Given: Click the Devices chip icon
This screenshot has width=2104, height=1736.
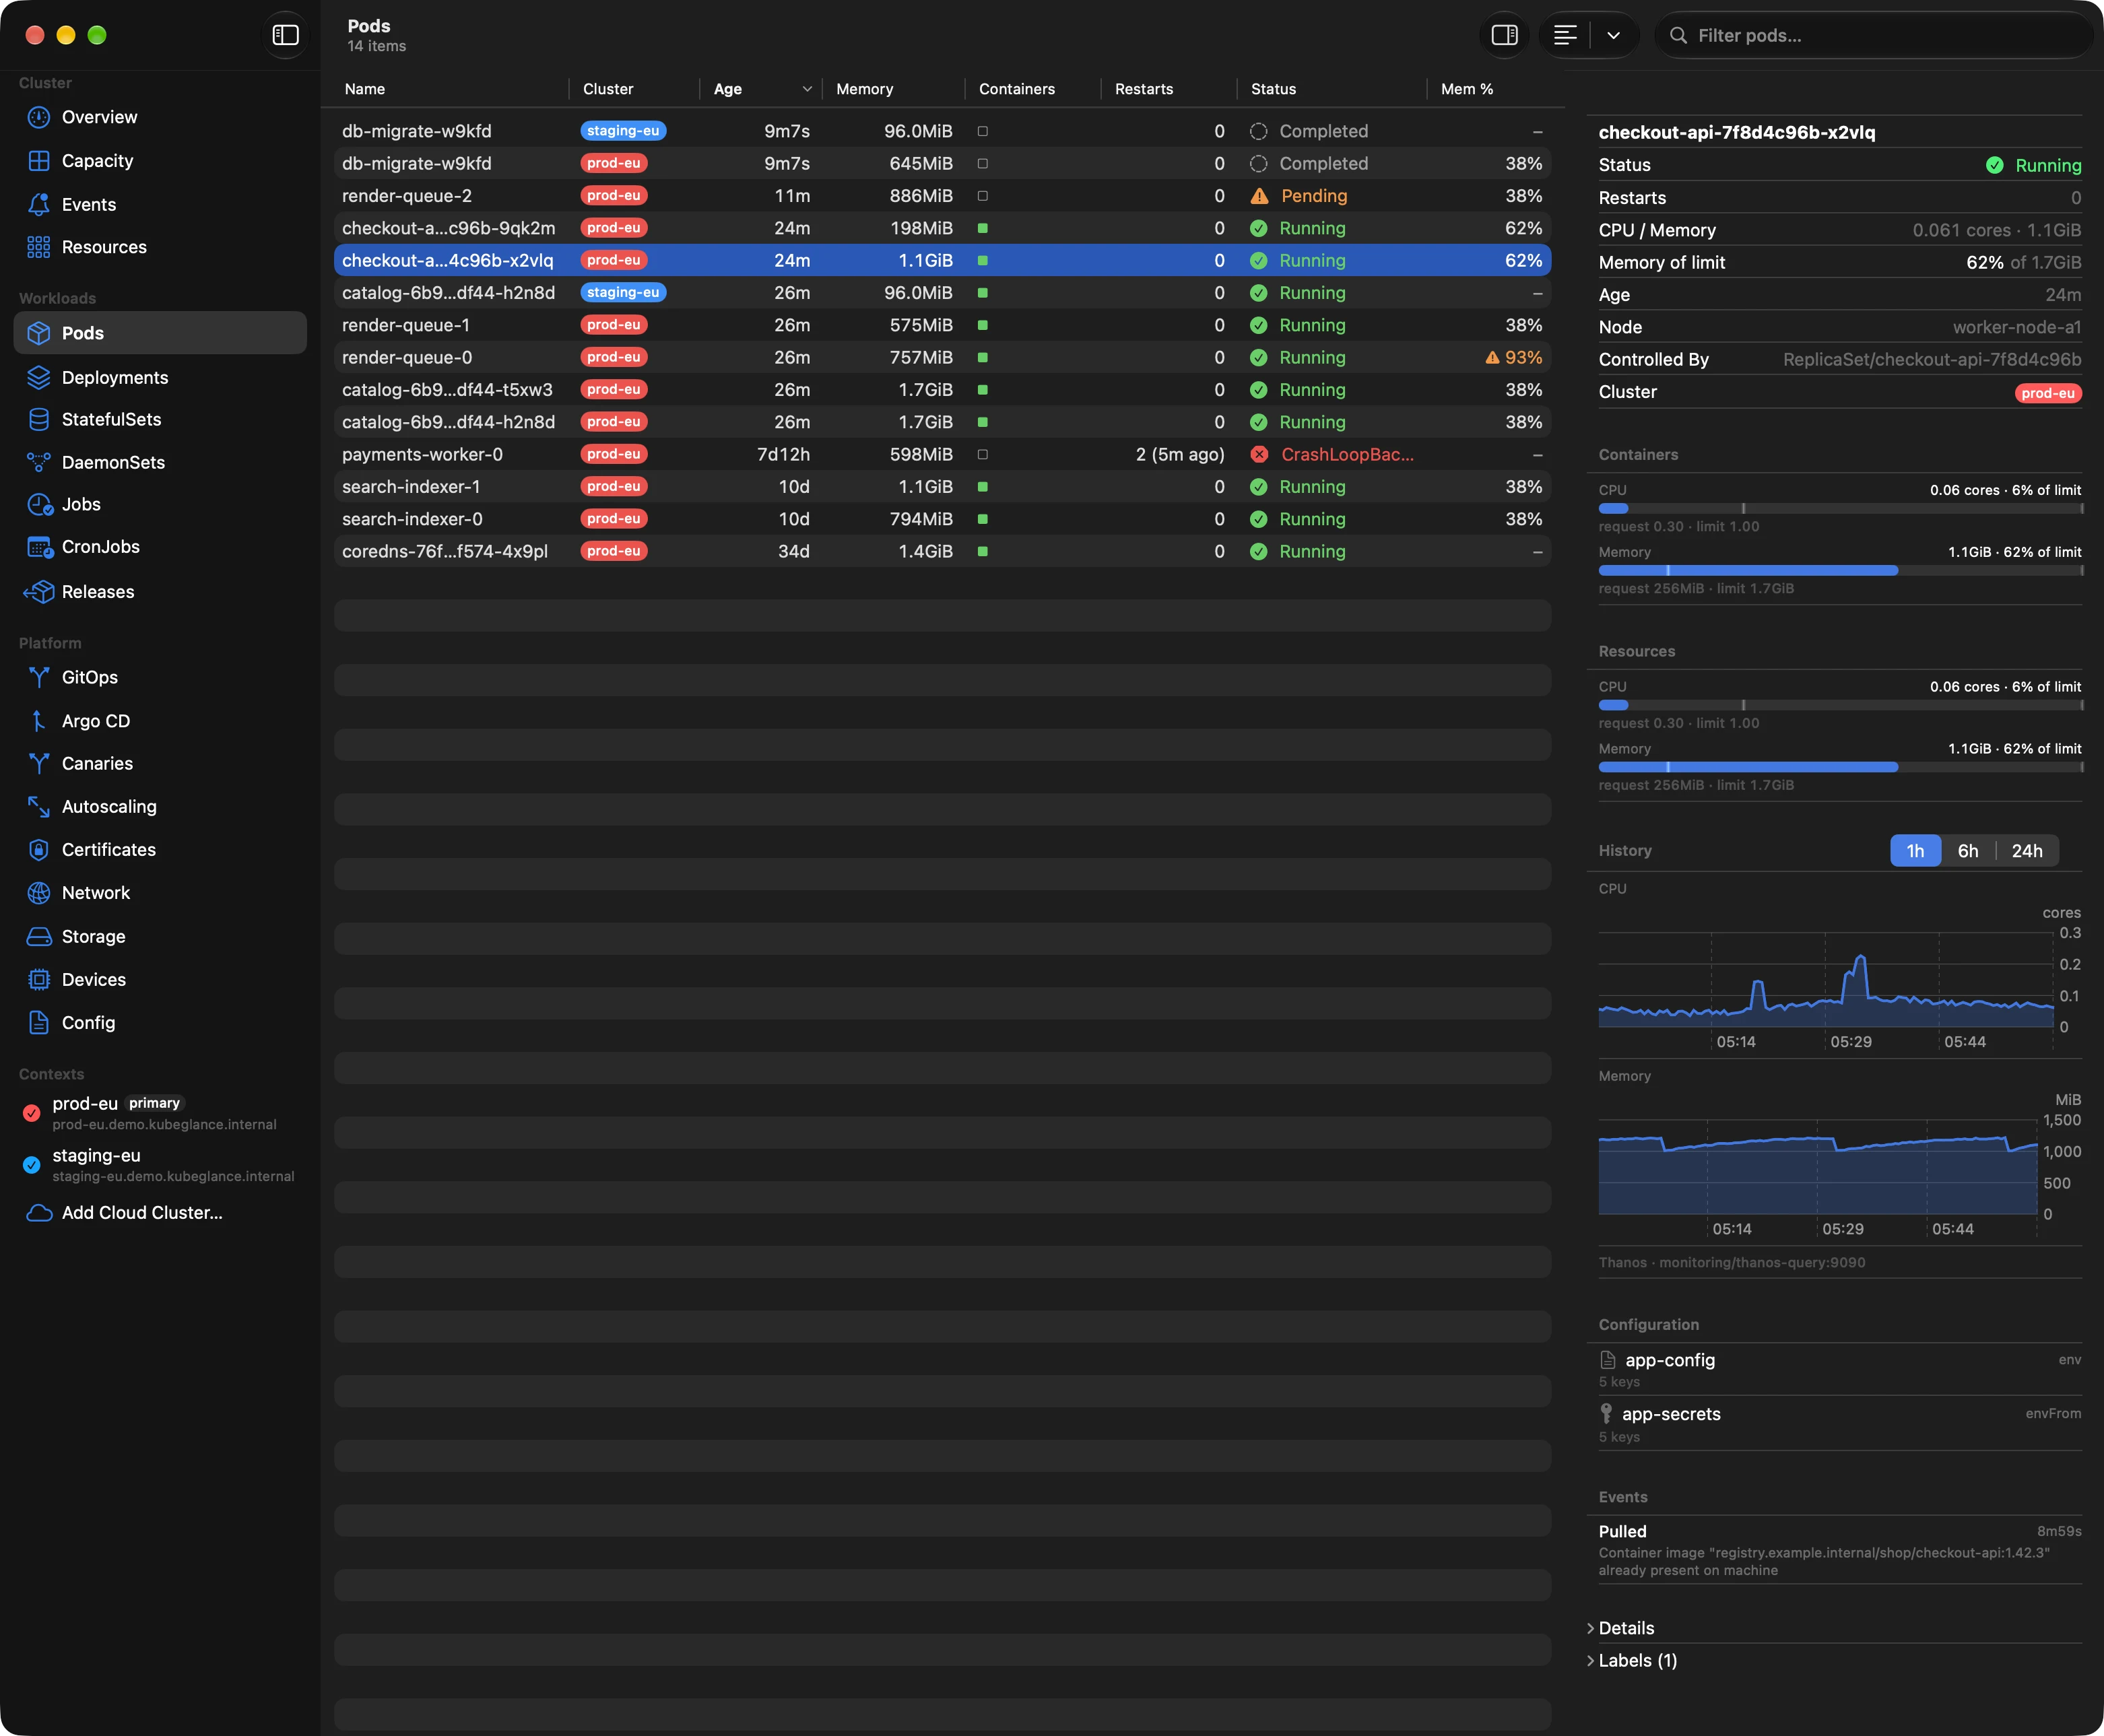Looking at the screenshot, I should coord(38,979).
